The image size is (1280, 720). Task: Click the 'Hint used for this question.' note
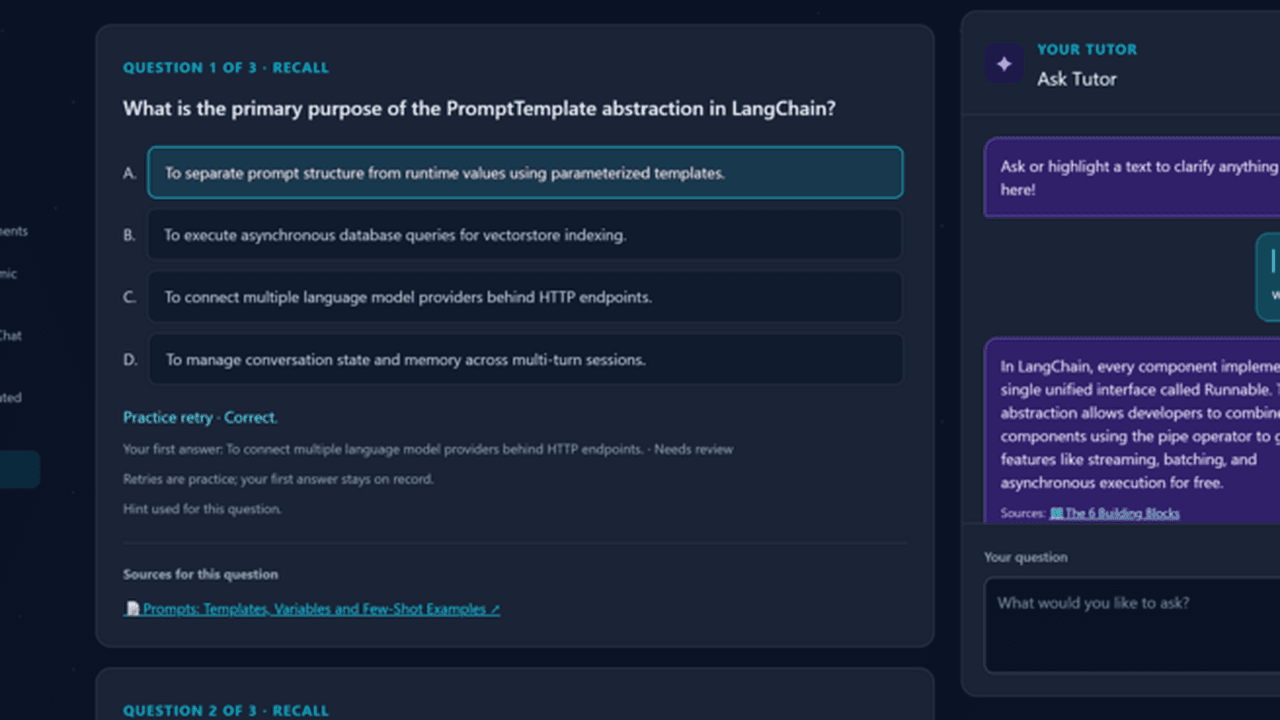(x=202, y=509)
